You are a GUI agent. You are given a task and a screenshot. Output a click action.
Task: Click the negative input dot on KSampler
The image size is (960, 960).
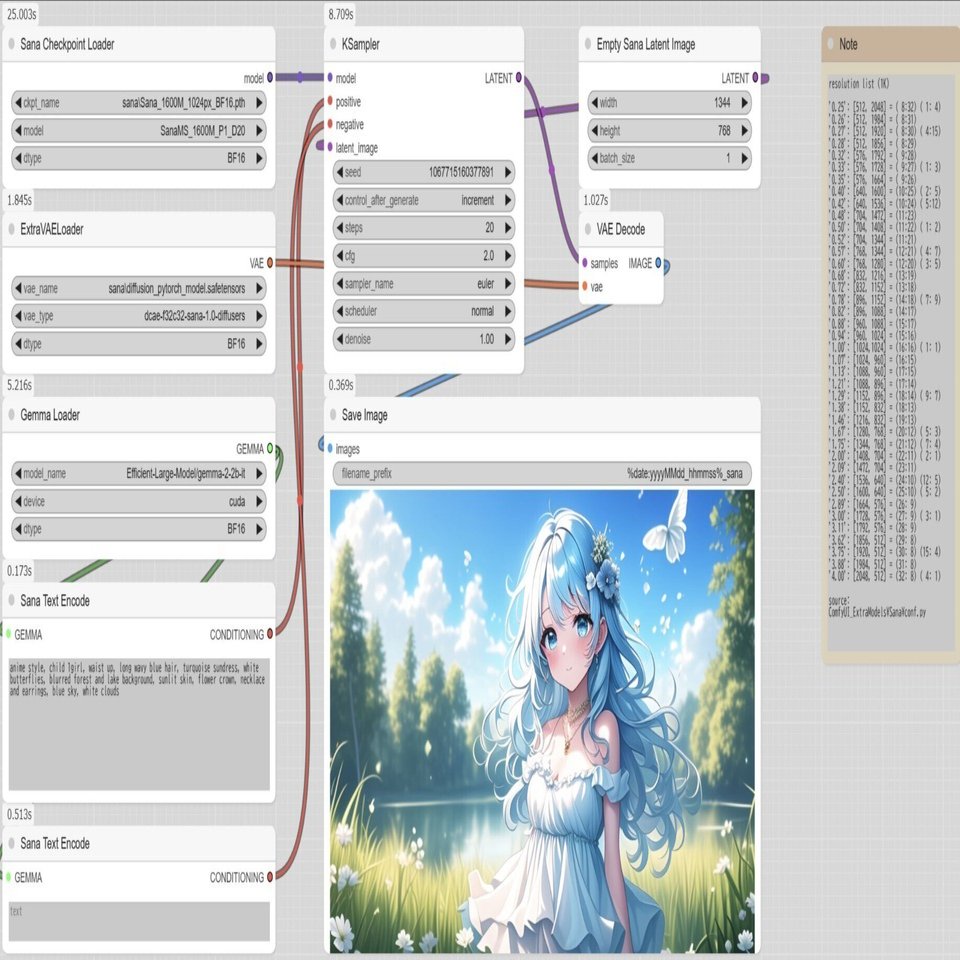(x=330, y=124)
